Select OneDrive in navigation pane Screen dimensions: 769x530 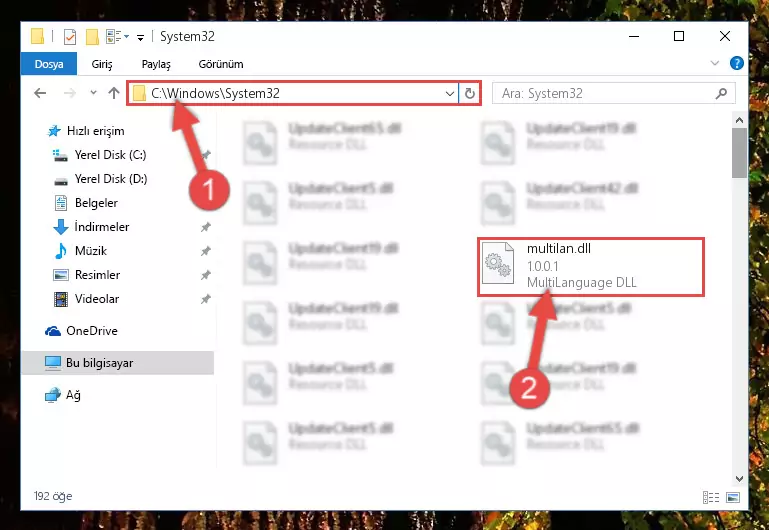click(81, 331)
